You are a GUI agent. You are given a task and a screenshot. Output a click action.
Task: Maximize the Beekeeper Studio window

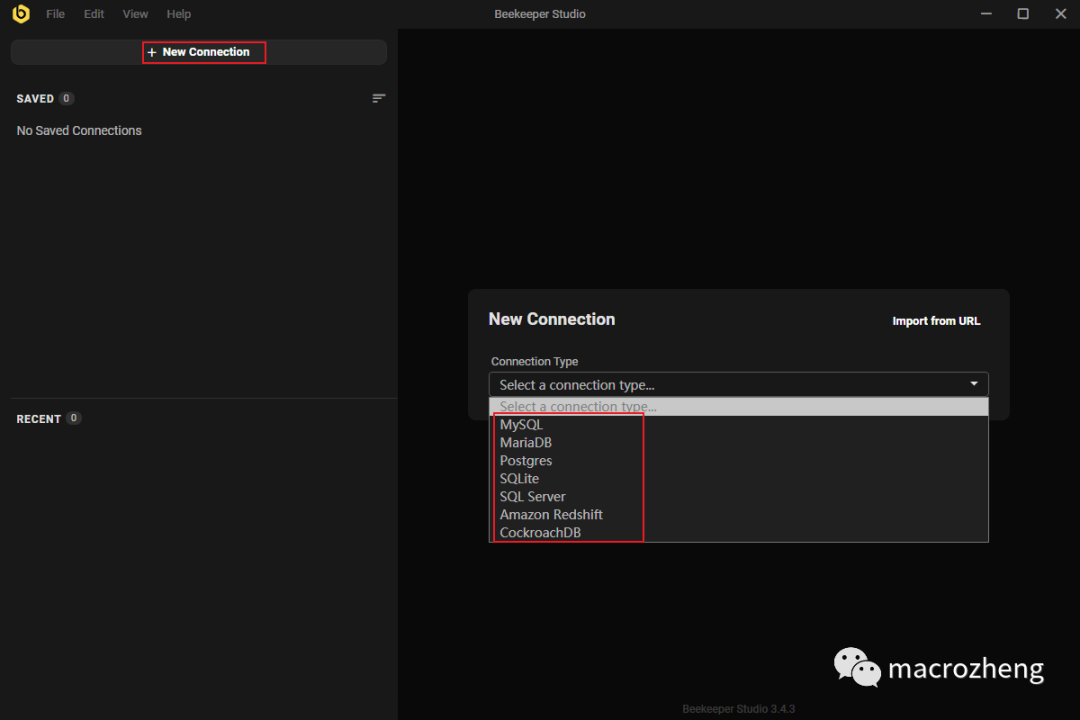[x=1023, y=14]
